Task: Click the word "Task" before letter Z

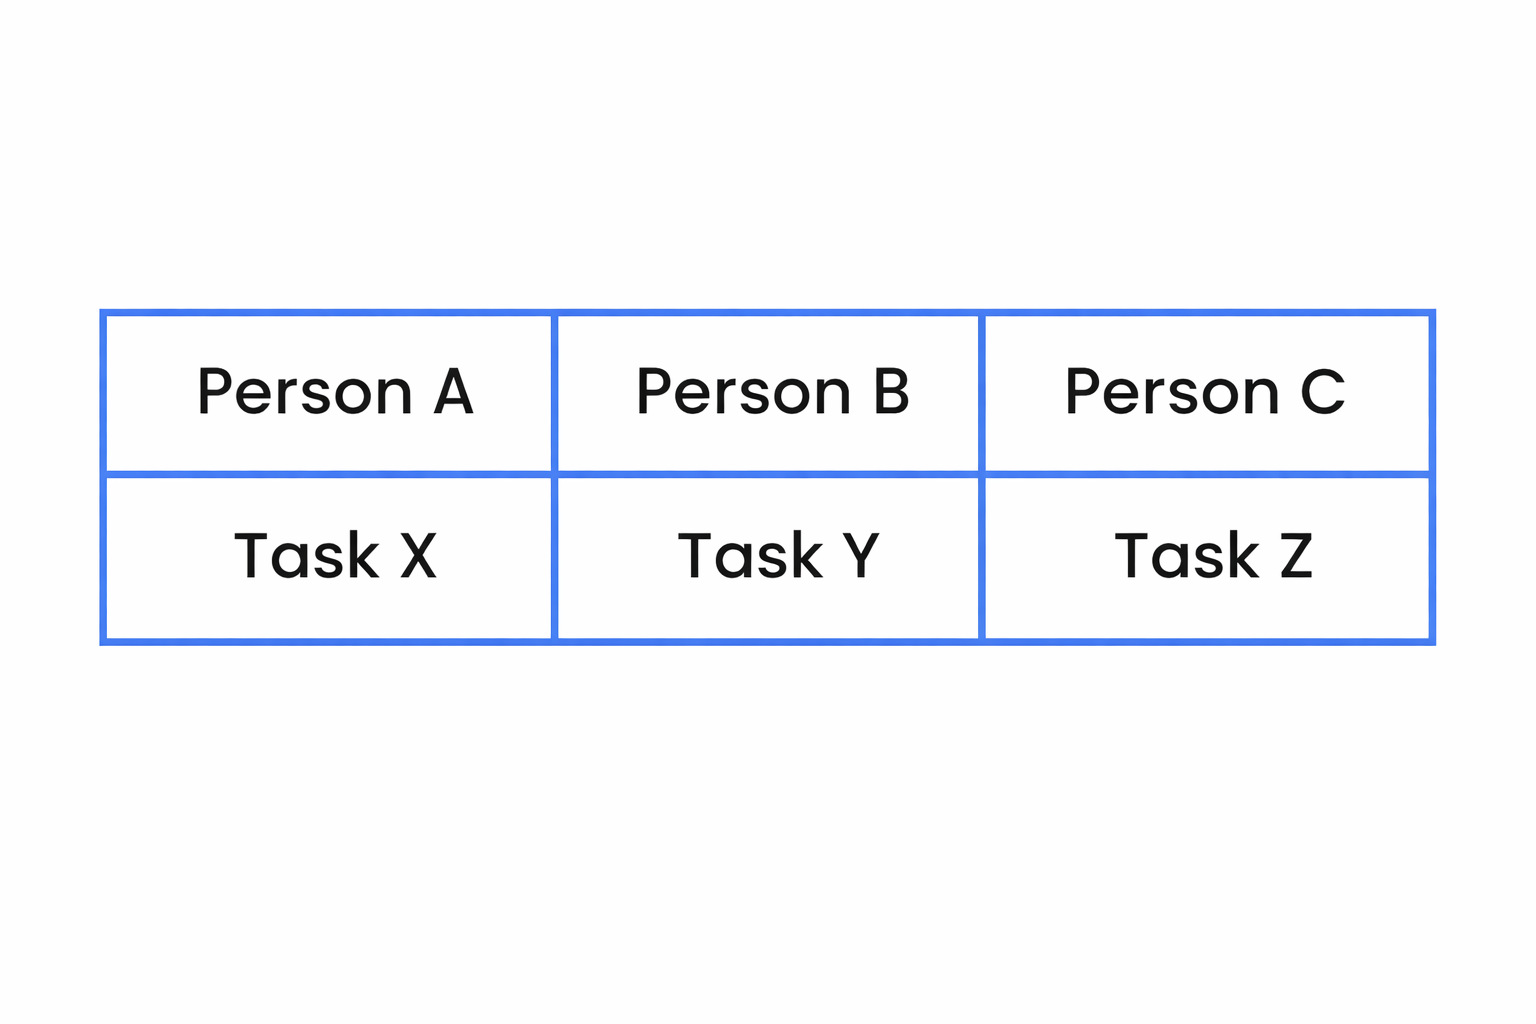Action: (x=1187, y=556)
